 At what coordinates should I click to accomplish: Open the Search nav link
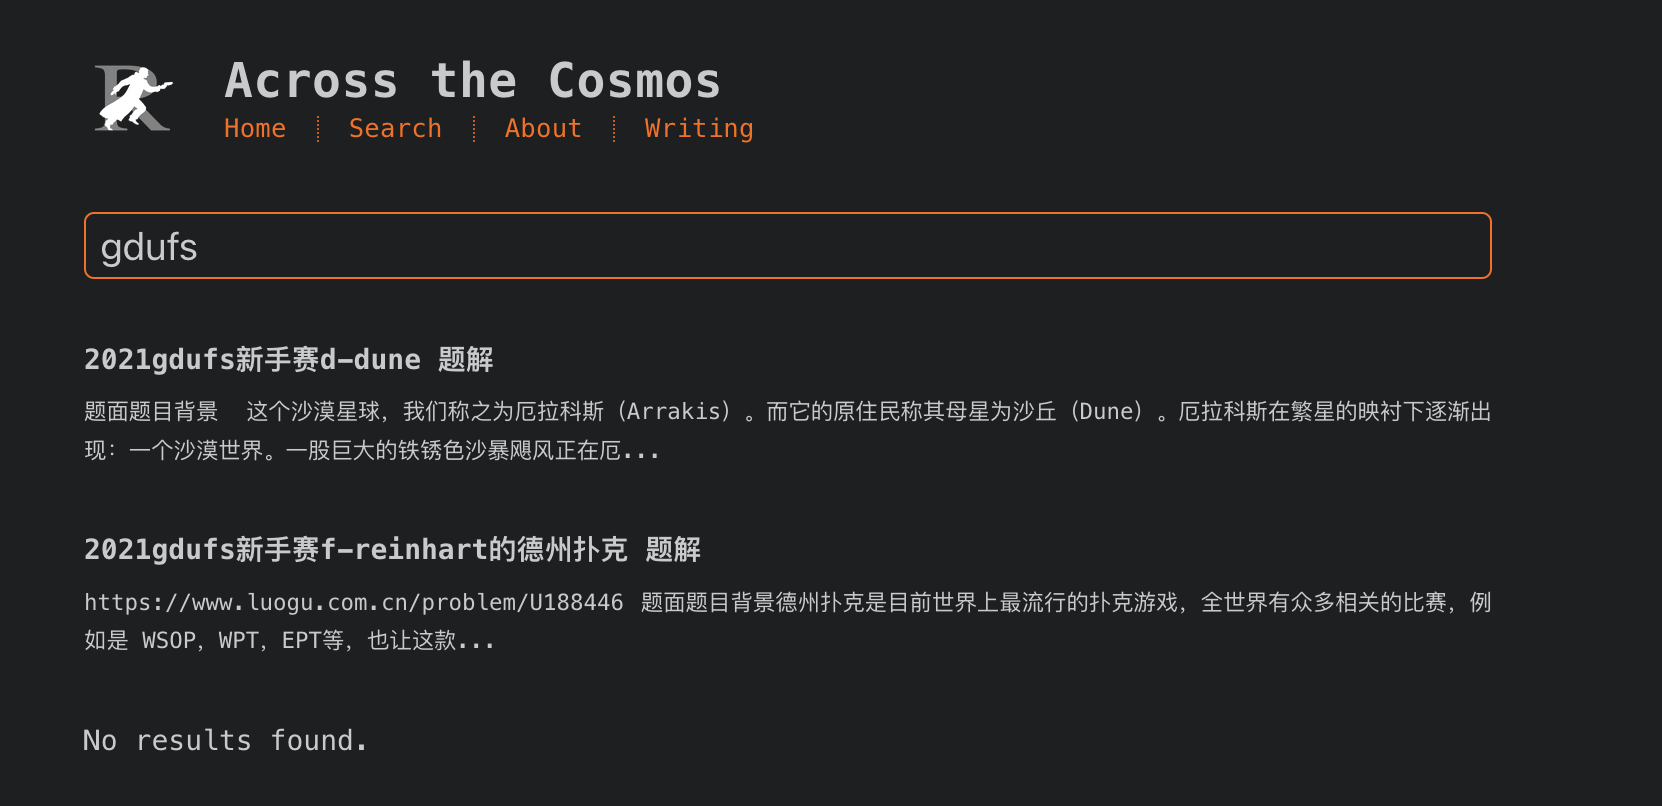point(395,129)
